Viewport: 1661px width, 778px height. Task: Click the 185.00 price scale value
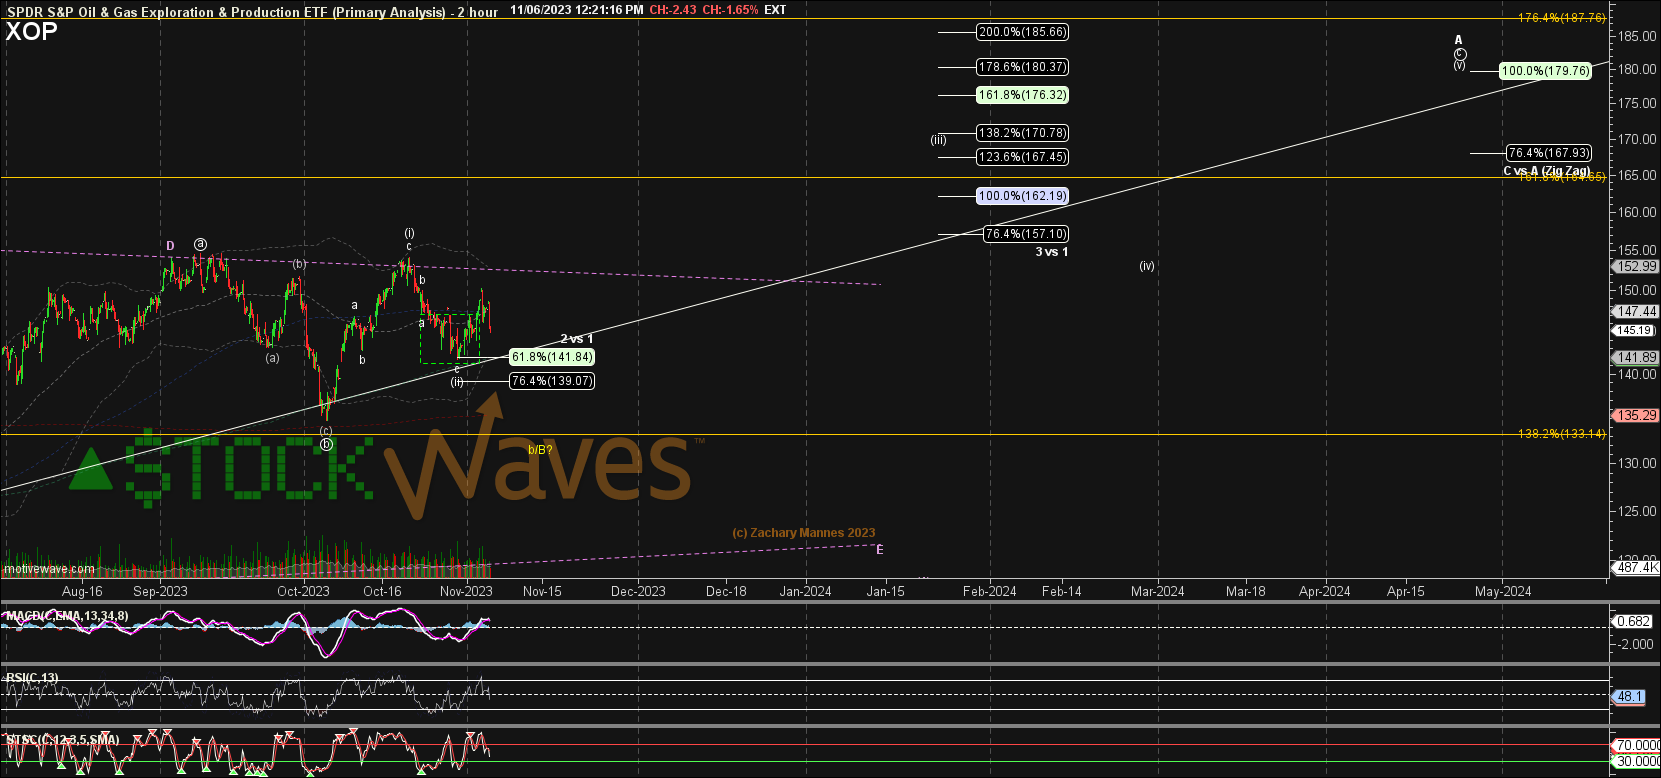[x=1638, y=36]
